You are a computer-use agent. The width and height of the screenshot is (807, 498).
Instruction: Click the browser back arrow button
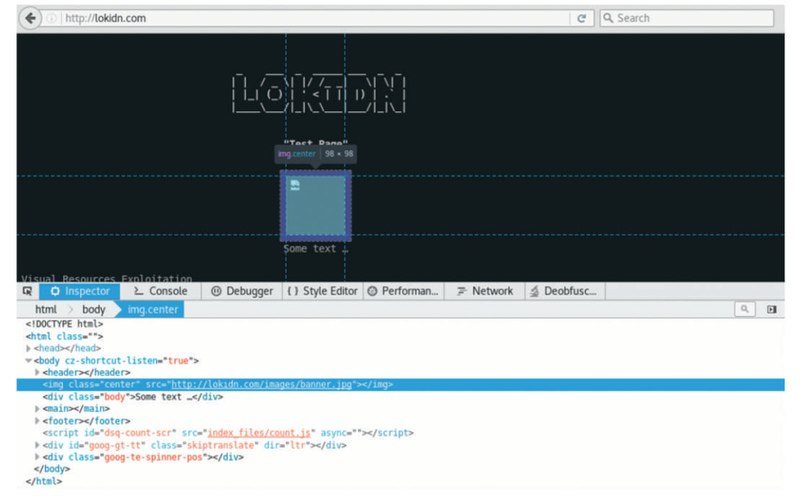[30, 18]
